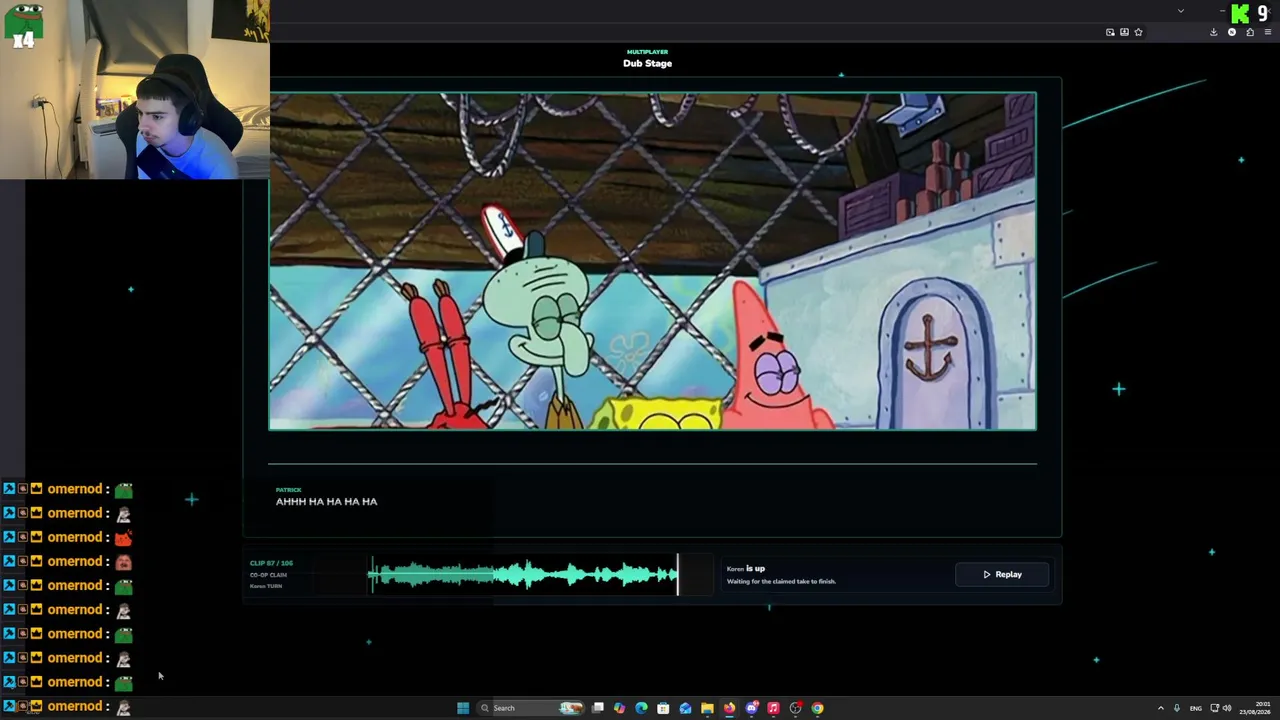Open the taskbar clock and date
The image size is (1280, 720).
pyautogui.click(x=1255, y=708)
